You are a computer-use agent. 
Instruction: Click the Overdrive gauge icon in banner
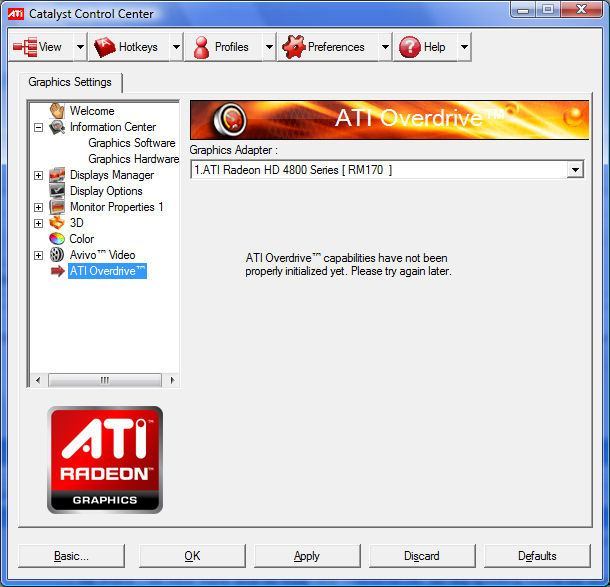pyautogui.click(x=230, y=119)
